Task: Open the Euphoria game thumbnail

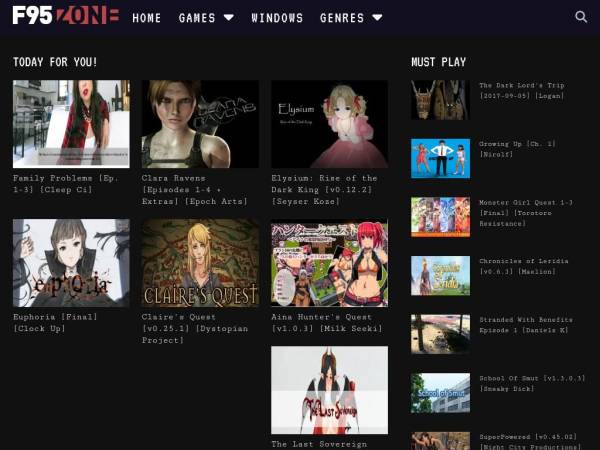Action: point(71,263)
